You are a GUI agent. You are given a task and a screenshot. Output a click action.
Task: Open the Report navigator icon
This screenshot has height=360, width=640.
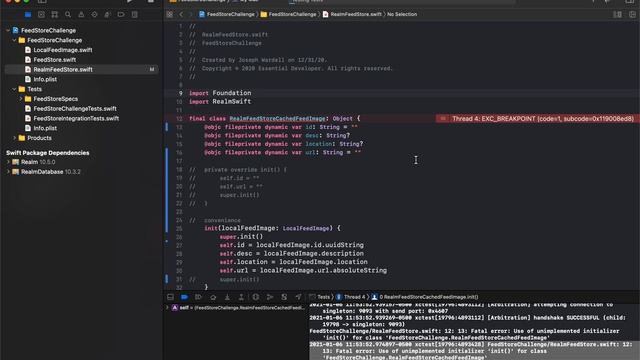pos(134,15)
